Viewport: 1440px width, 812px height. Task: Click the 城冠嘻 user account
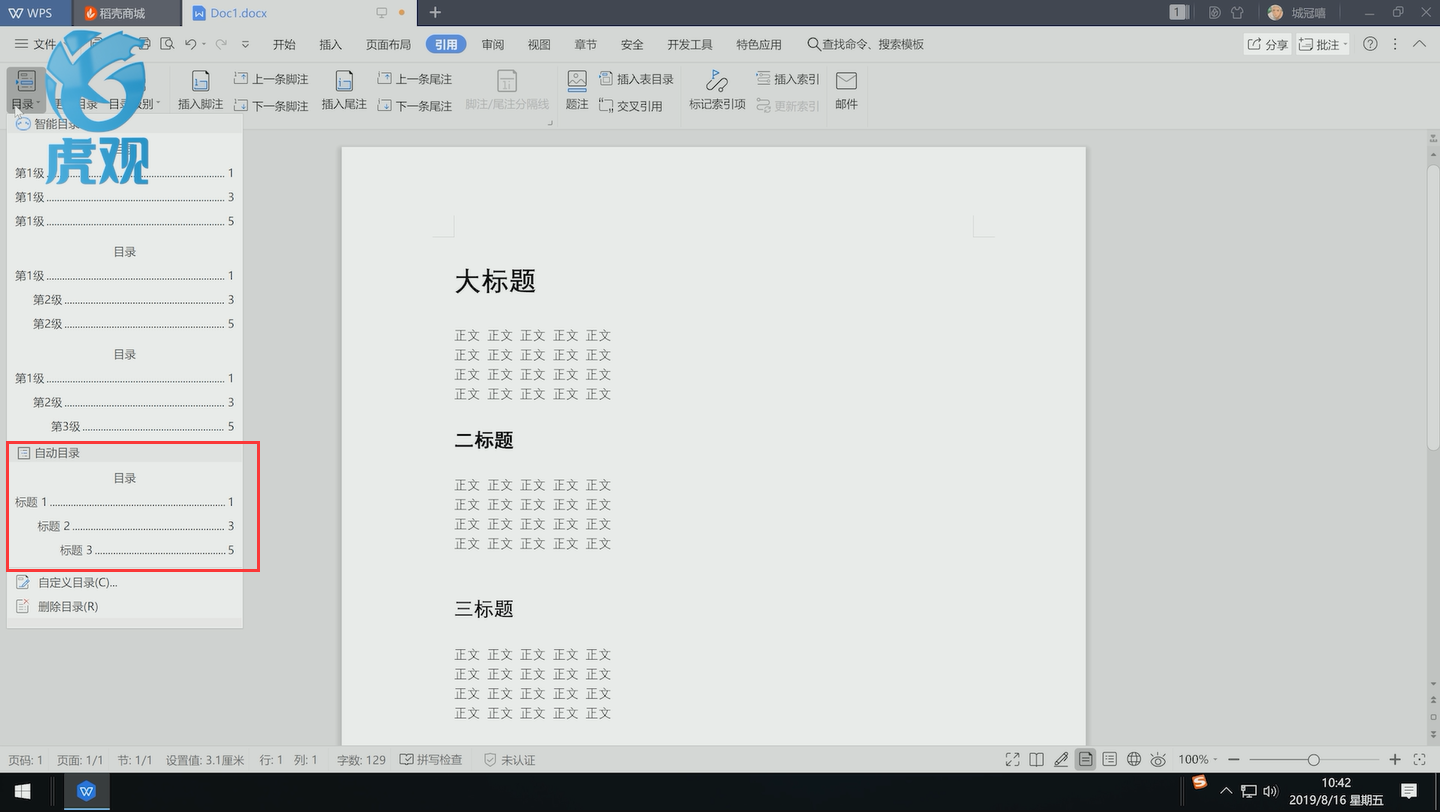pyautogui.click(x=1296, y=13)
